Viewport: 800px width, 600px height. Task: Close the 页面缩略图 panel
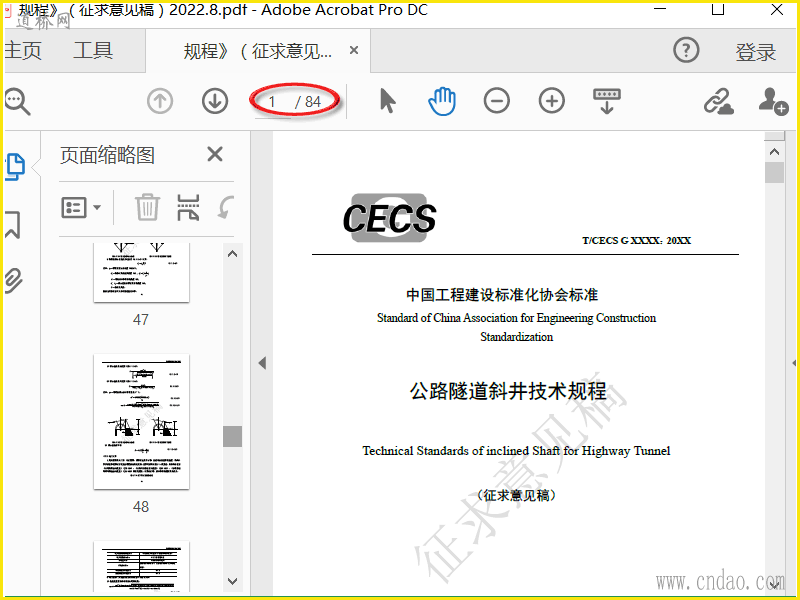point(215,154)
